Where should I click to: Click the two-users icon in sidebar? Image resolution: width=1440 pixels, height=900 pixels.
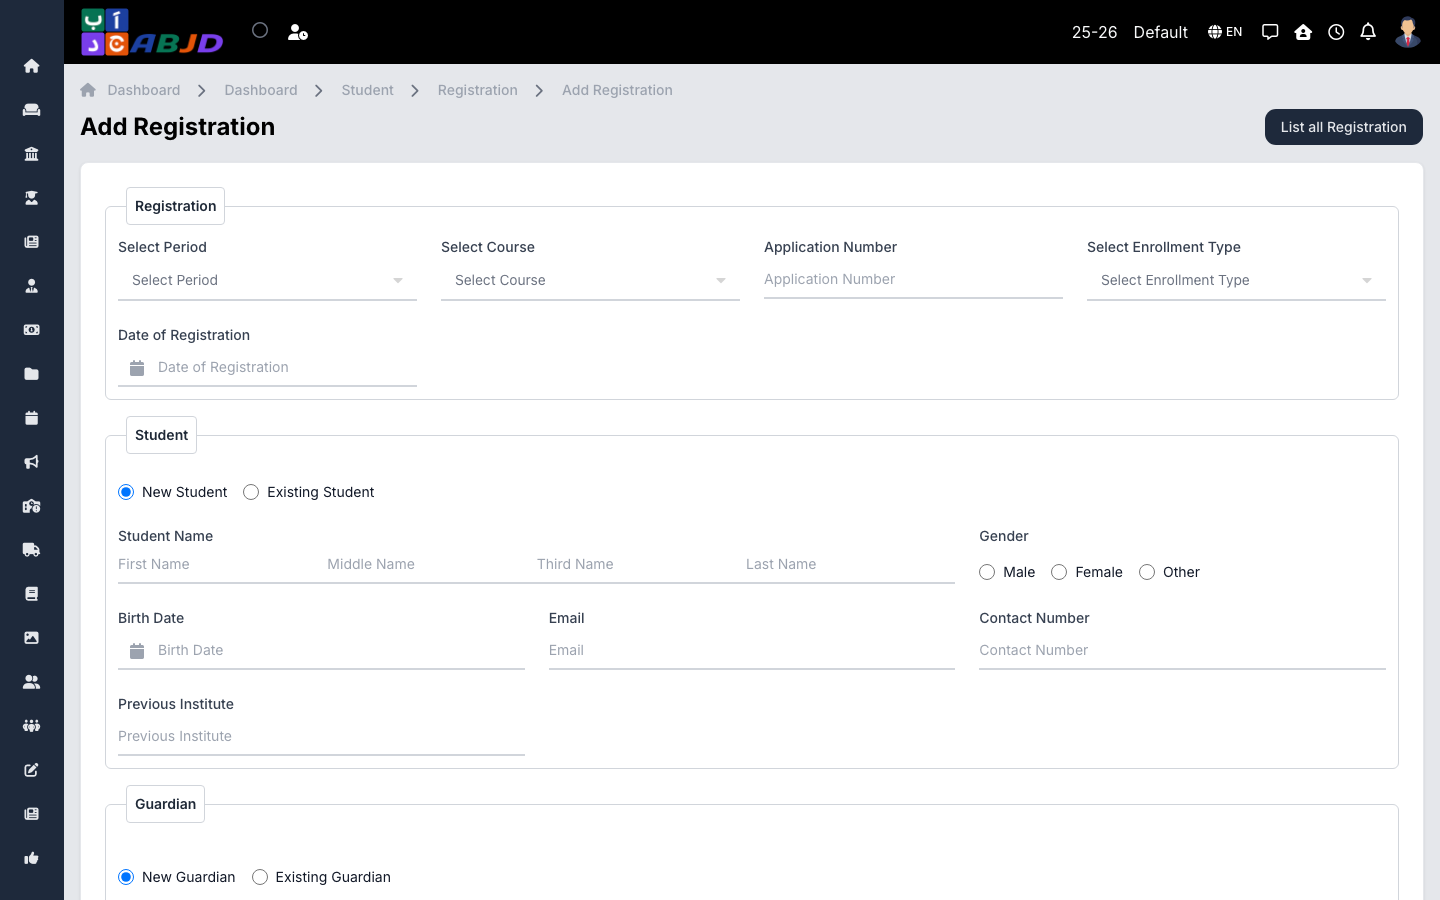(x=31, y=682)
